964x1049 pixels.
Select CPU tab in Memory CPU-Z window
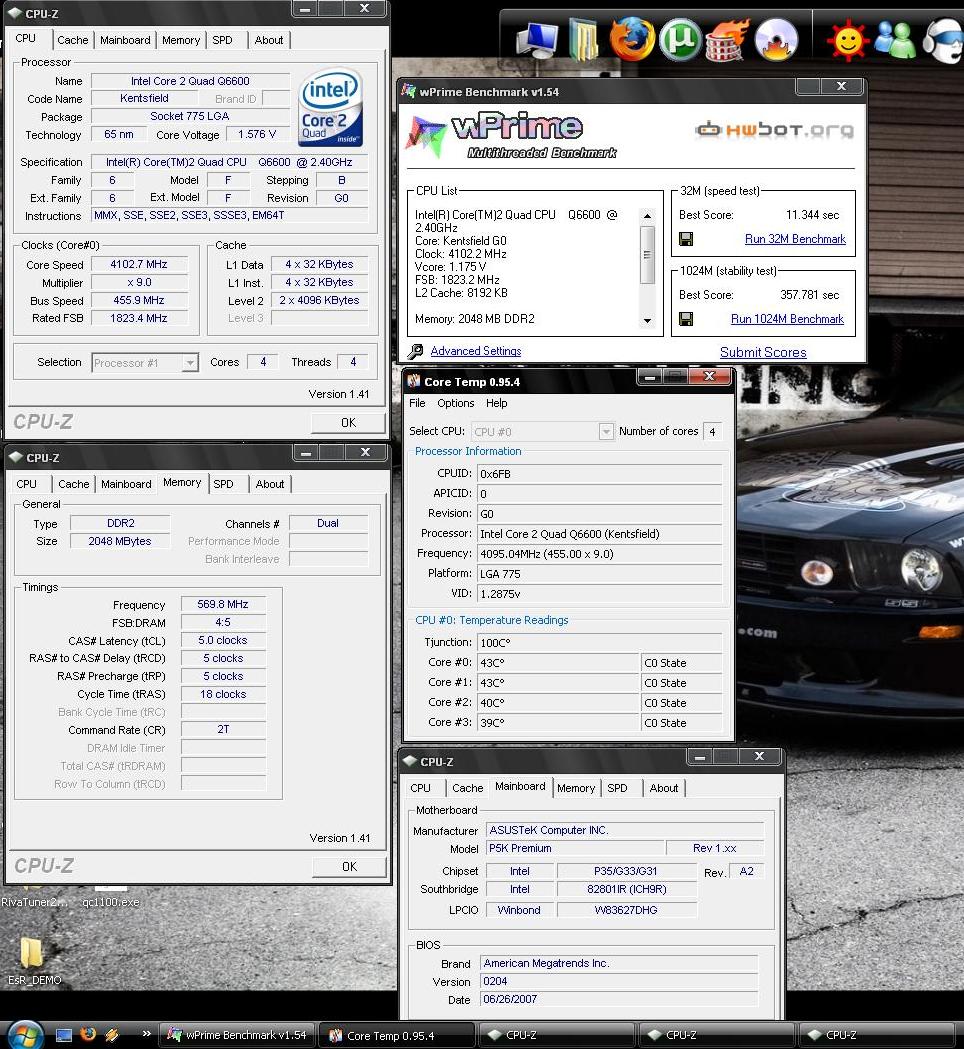pyautogui.click(x=27, y=484)
